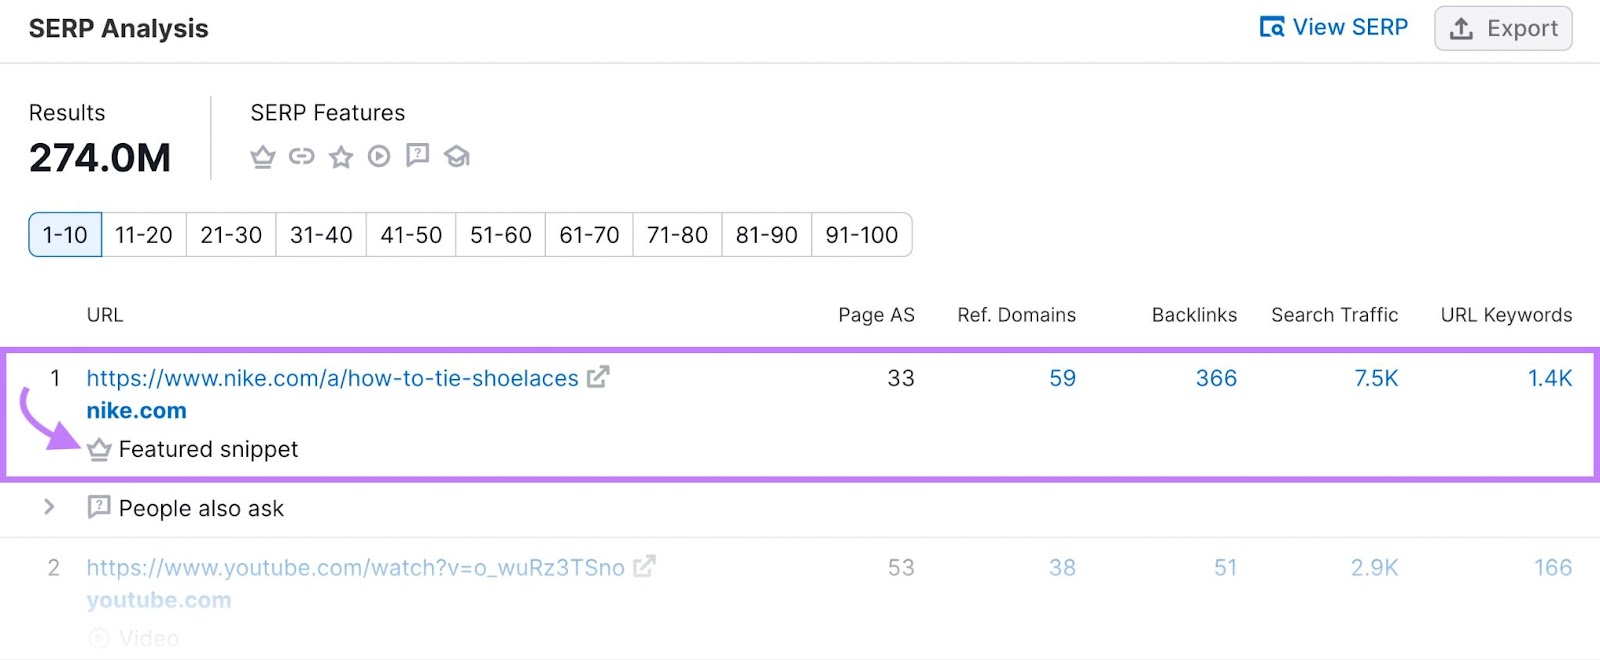Click the Sitelinks chain-link SERP feature icon
The width and height of the screenshot is (1600, 660).
302,156
